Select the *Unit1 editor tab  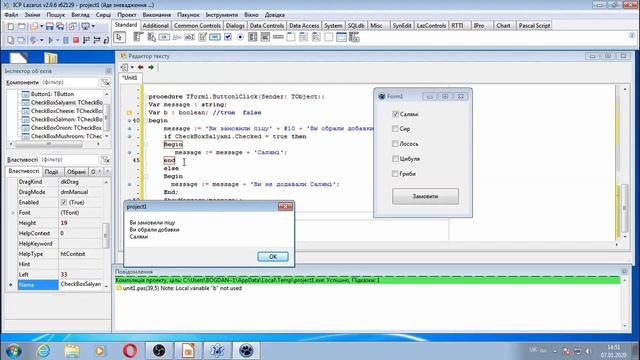pos(130,78)
